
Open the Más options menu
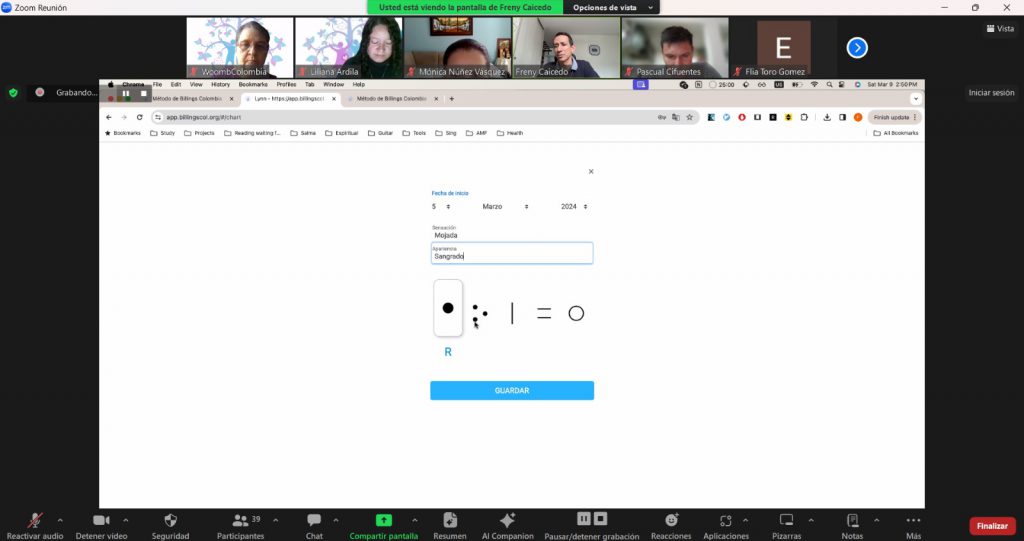pos(914,527)
